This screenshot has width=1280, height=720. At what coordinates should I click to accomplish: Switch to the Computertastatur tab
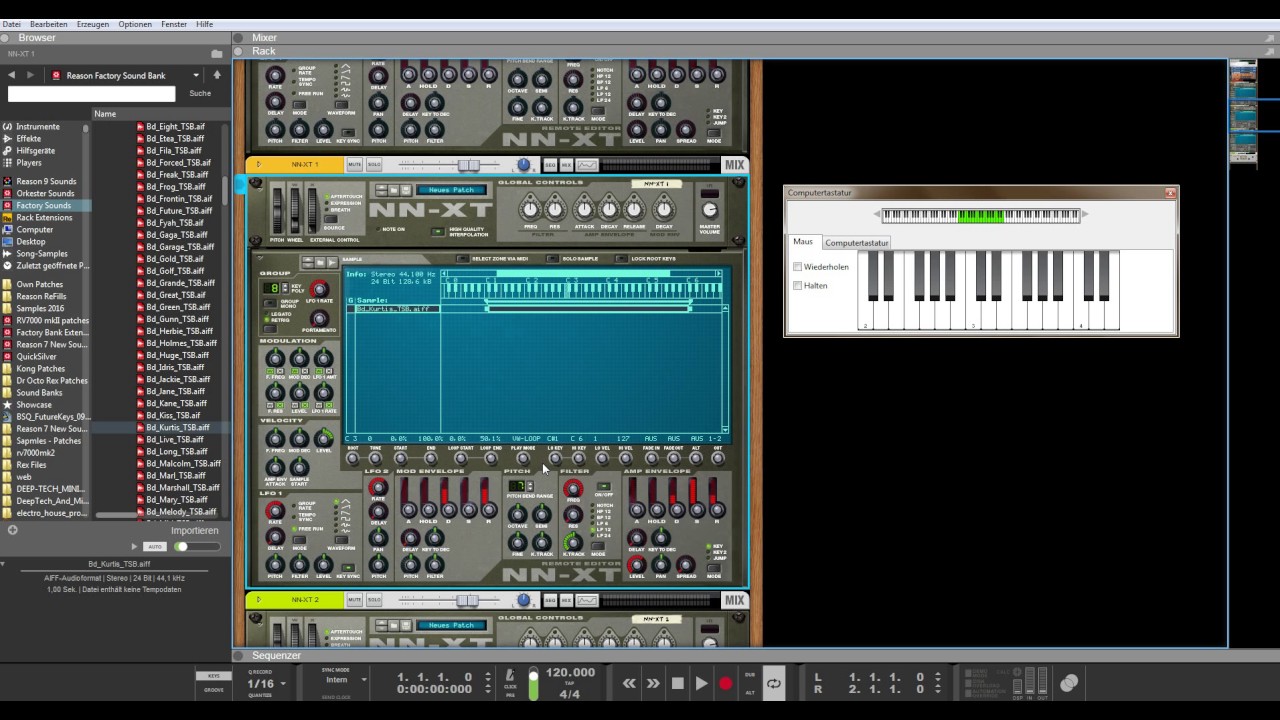856,243
